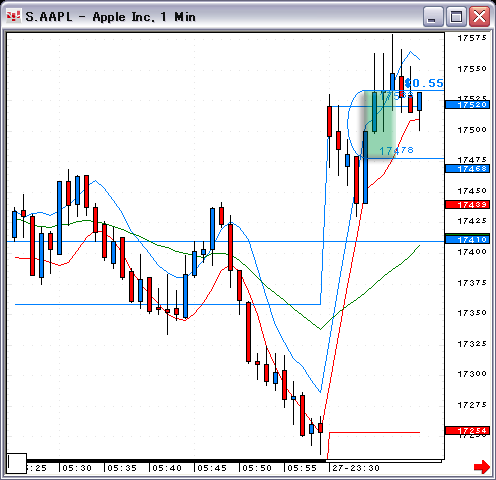Minimize the S.AAPL chart window

pos(433,17)
